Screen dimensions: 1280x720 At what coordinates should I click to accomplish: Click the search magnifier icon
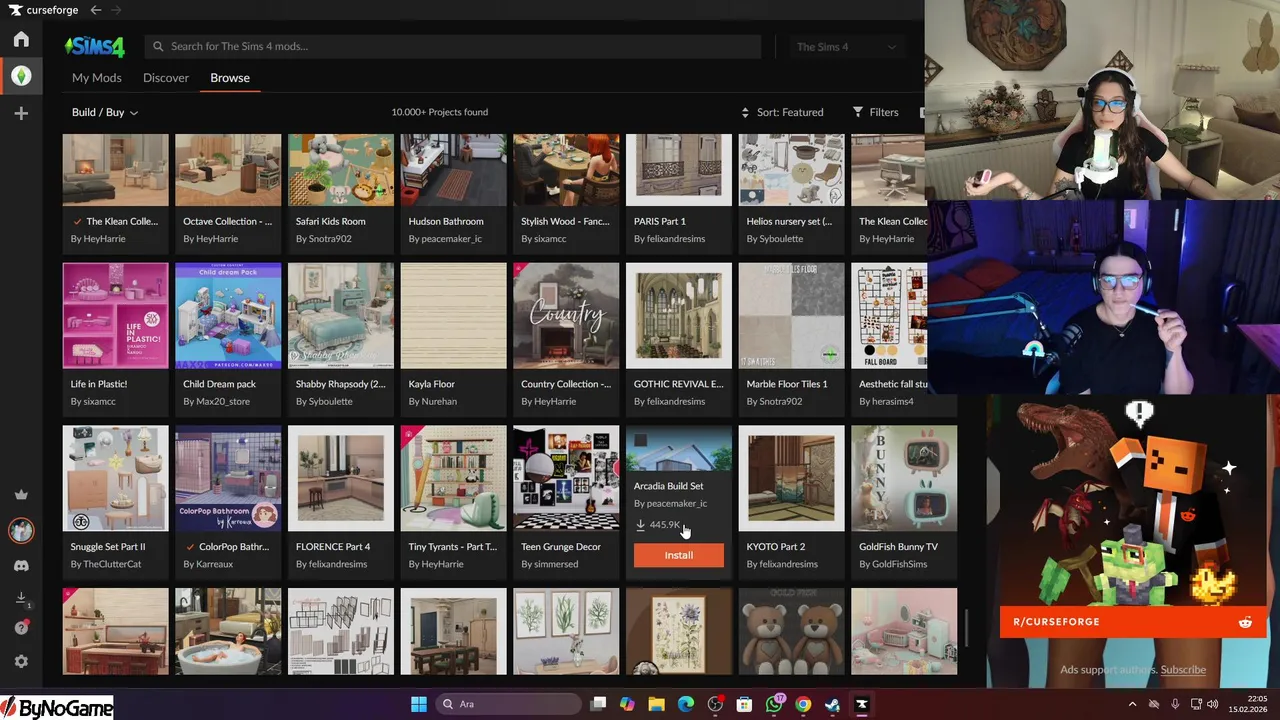click(158, 46)
